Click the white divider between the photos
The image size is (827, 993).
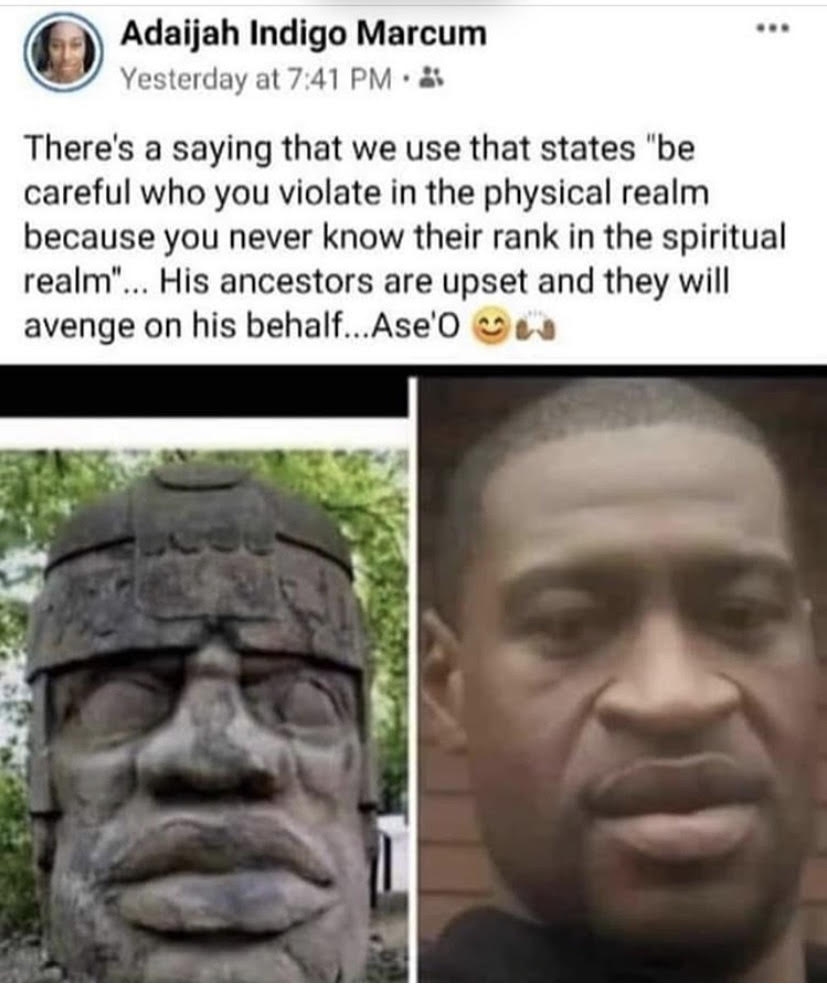412,679
